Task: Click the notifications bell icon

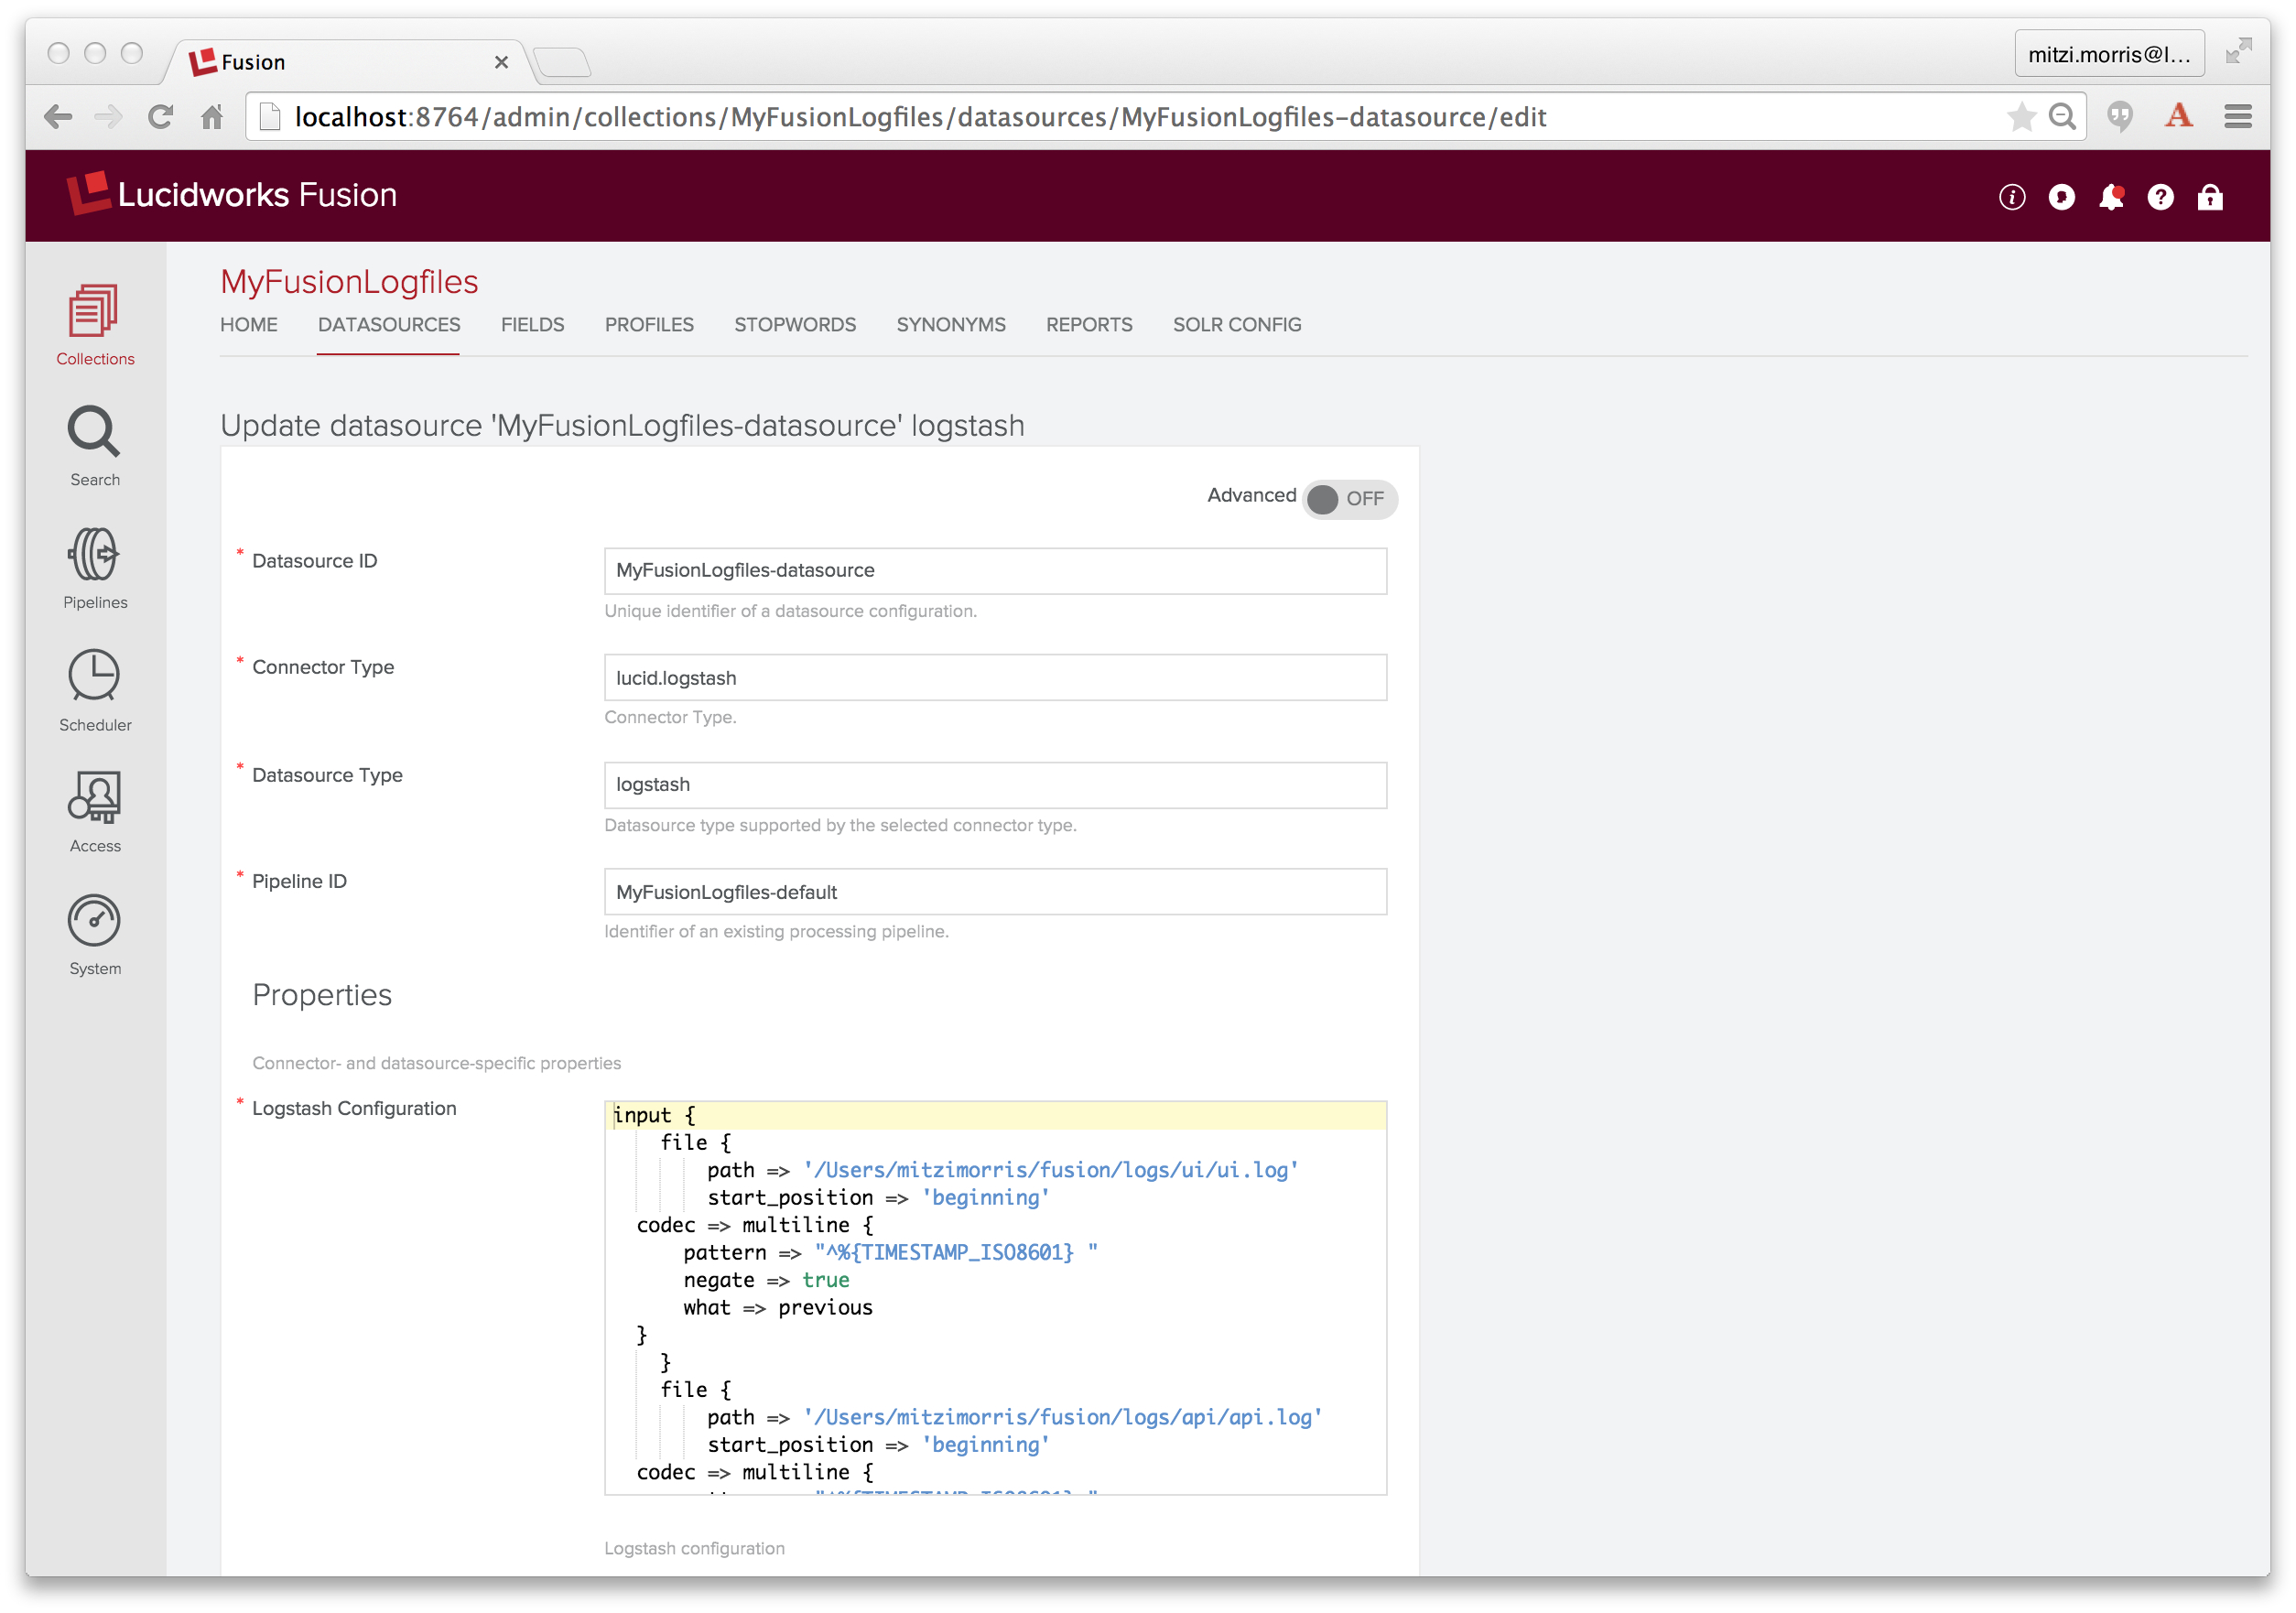Action: pyautogui.click(x=2110, y=197)
